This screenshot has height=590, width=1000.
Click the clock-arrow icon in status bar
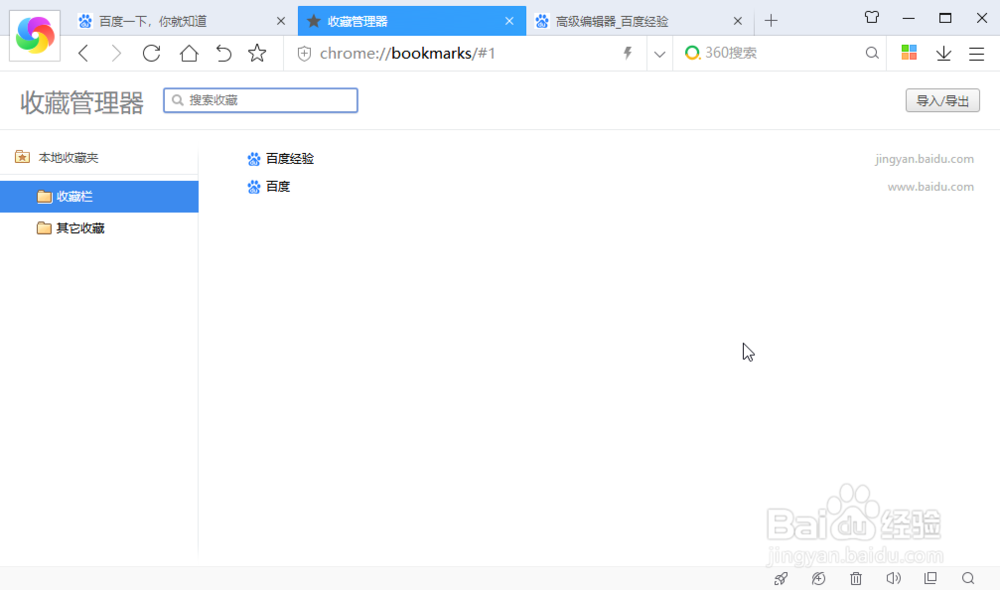click(818, 579)
